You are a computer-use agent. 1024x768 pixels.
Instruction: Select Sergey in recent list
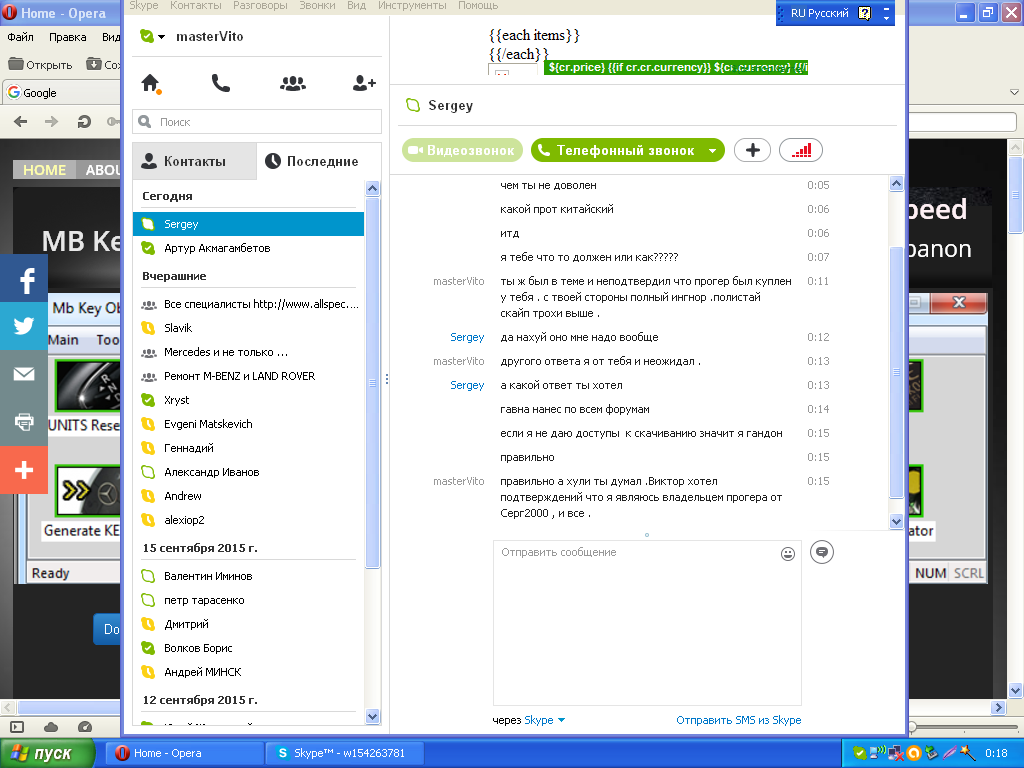248,224
